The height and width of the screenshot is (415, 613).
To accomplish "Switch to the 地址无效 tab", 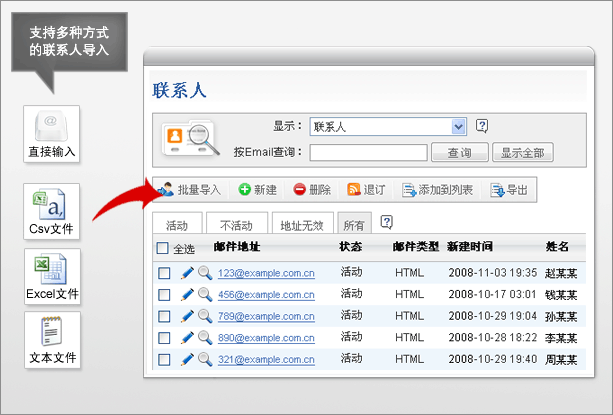I will click(x=302, y=223).
